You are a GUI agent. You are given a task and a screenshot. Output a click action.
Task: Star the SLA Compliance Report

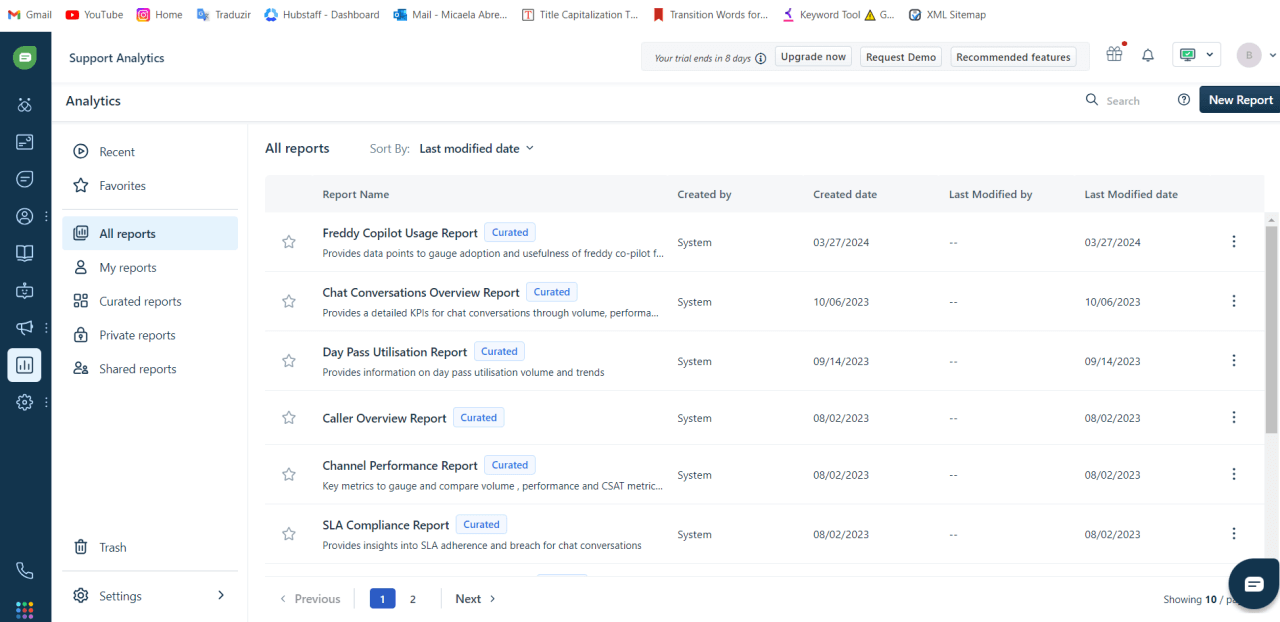click(289, 533)
